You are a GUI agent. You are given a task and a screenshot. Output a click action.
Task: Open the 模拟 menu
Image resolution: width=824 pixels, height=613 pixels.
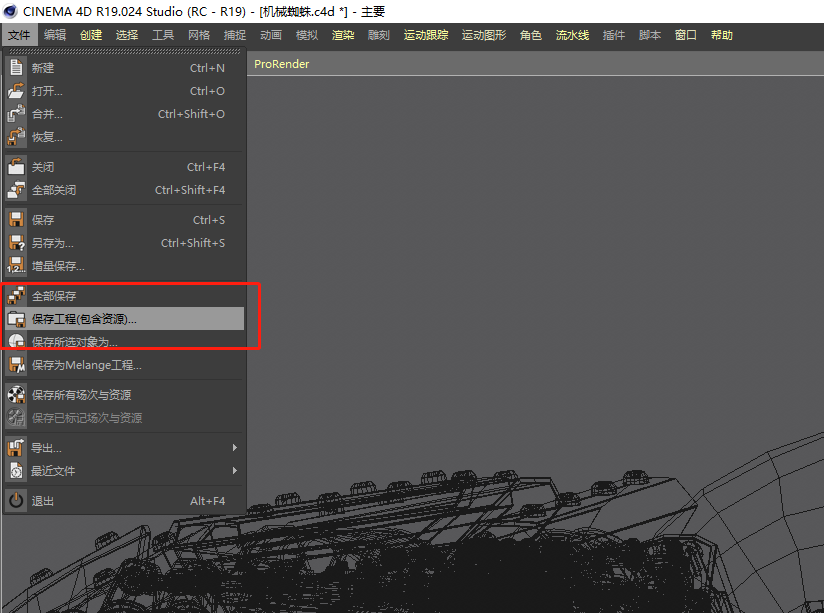307,35
